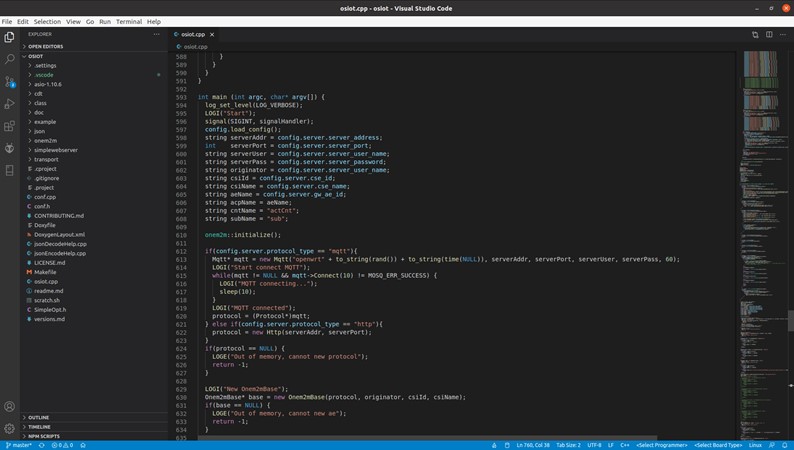Expand the transport folder
The width and height of the screenshot is (794, 450).
94,159
